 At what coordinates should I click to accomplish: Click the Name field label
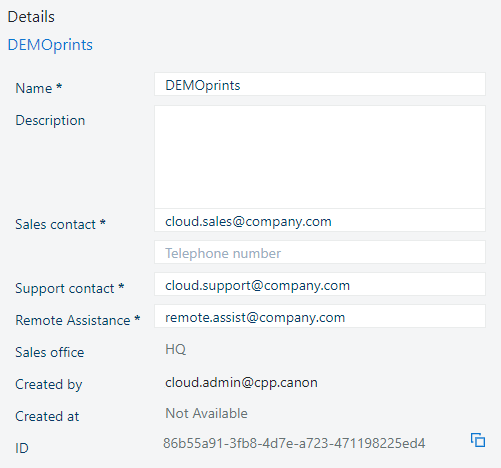click(39, 88)
